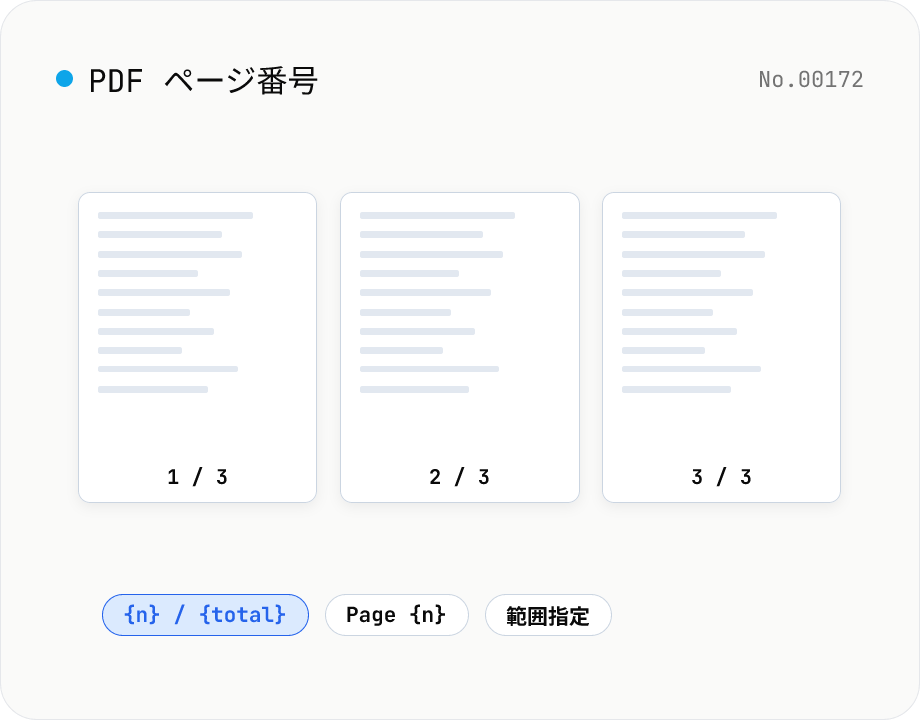The width and height of the screenshot is (920, 720).
Task: Click the PDF ページ番号 title
Action: pos(204,80)
